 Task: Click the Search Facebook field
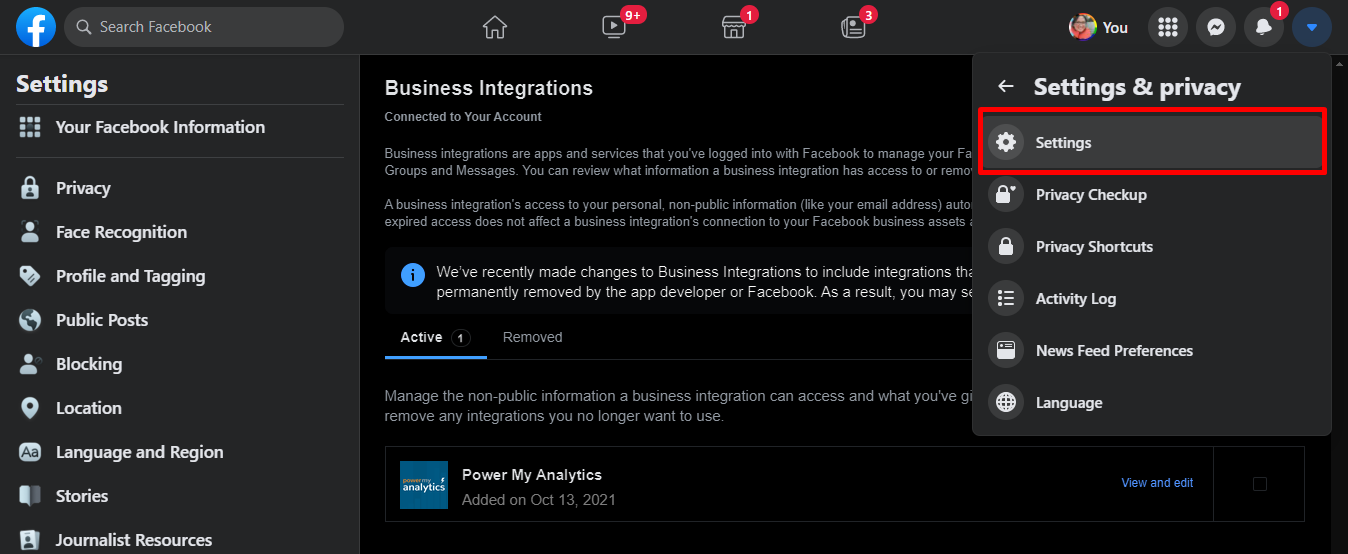[205, 27]
